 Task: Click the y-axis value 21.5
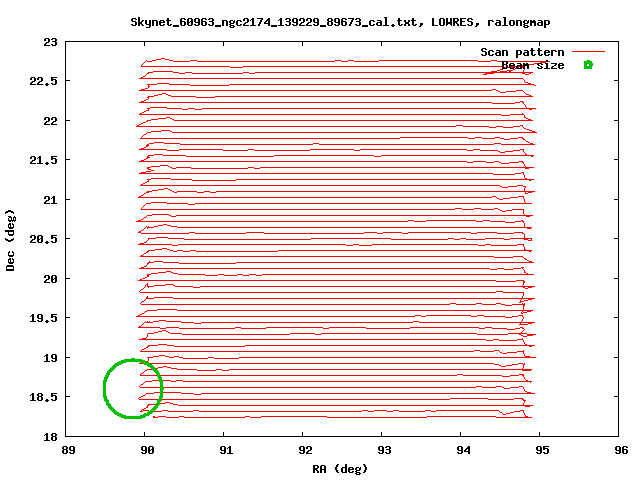pyautogui.click(x=44, y=160)
